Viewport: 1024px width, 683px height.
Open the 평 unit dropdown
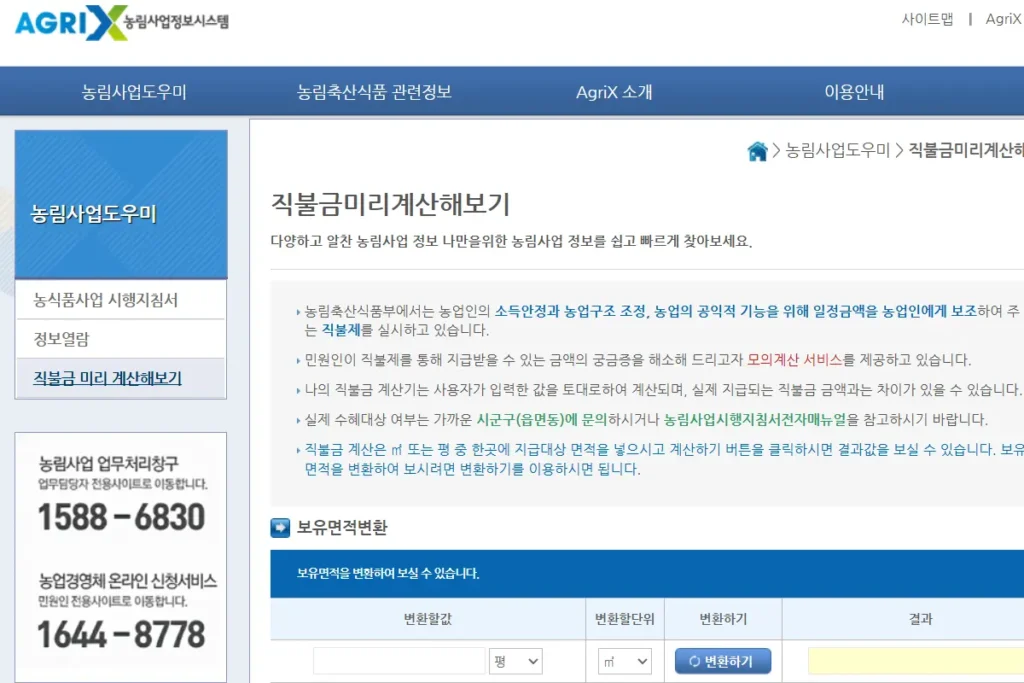(x=516, y=660)
